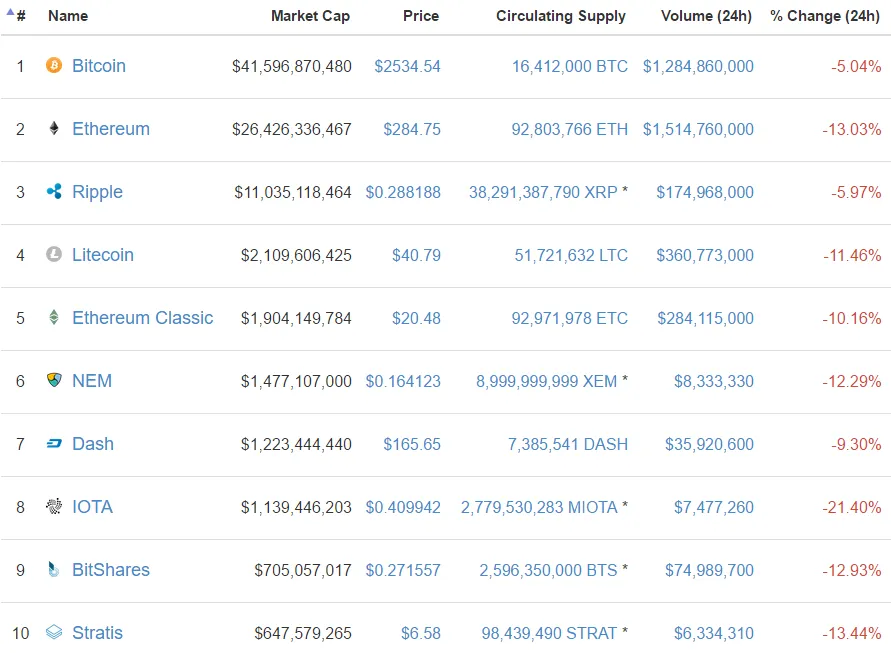Click the IOTA logo icon
The image size is (891, 653).
tap(54, 506)
